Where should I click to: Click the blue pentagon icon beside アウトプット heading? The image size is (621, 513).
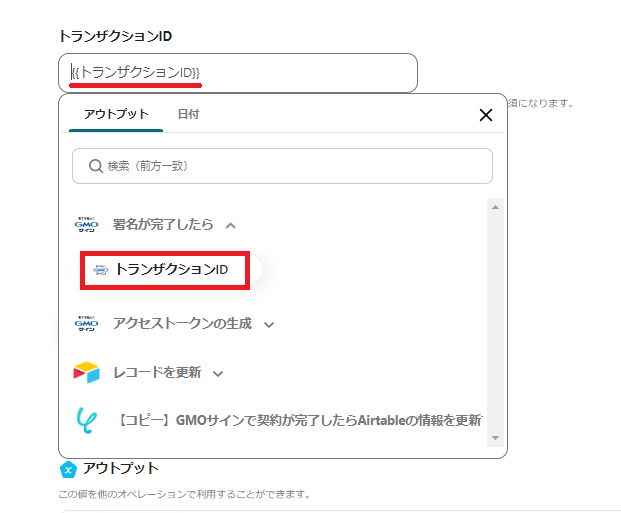tap(68, 470)
